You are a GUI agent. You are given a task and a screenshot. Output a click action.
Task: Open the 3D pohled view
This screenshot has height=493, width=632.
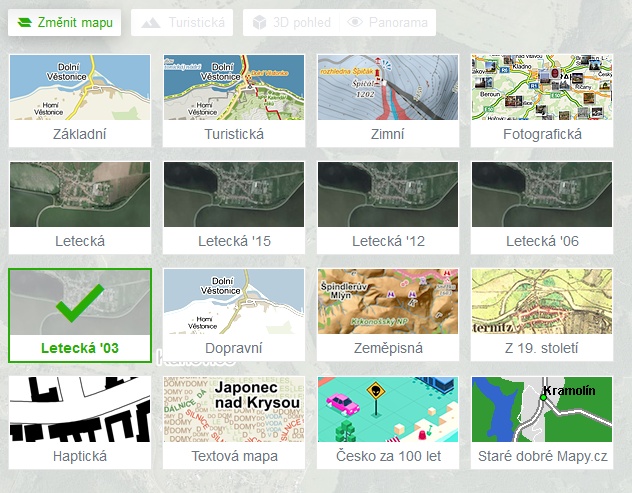point(288,22)
